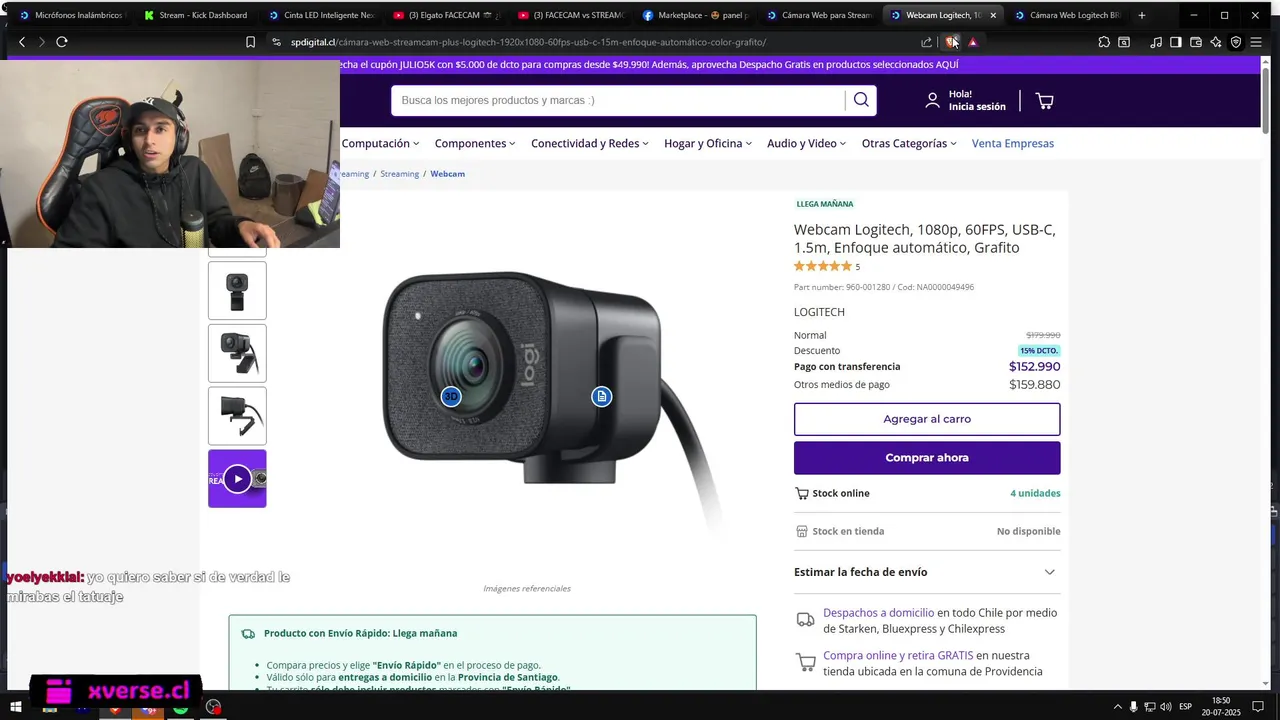The height and width of the screenshot is (720, 1280).
Task: Switch to FACECAM vs STREAMCAM tab
Action: (573, 15)
